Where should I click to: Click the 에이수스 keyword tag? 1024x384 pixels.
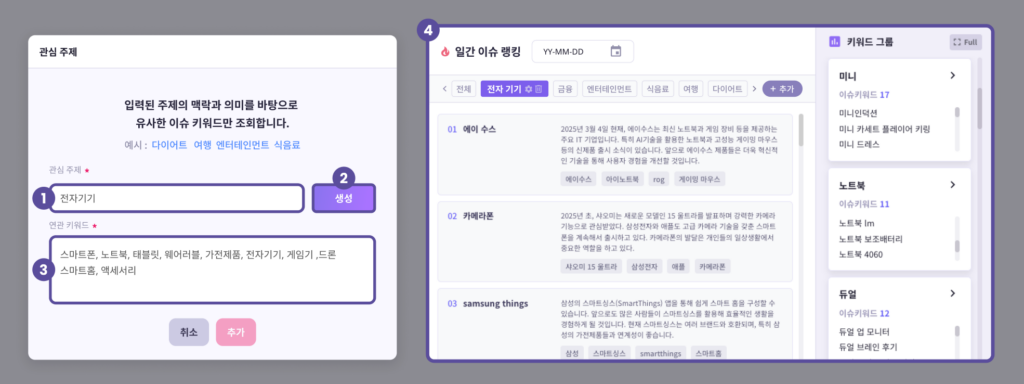pyautogui.click(x=579, y=178)
